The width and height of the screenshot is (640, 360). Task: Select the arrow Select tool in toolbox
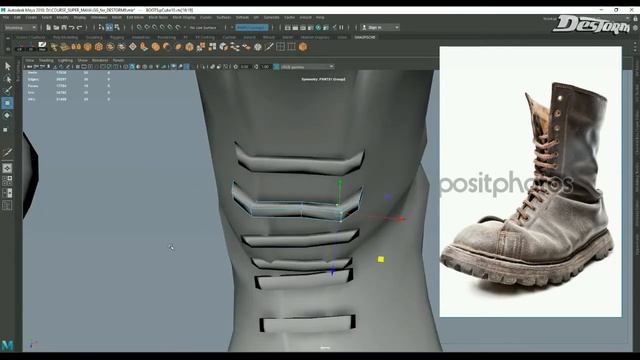click(7, 66)
